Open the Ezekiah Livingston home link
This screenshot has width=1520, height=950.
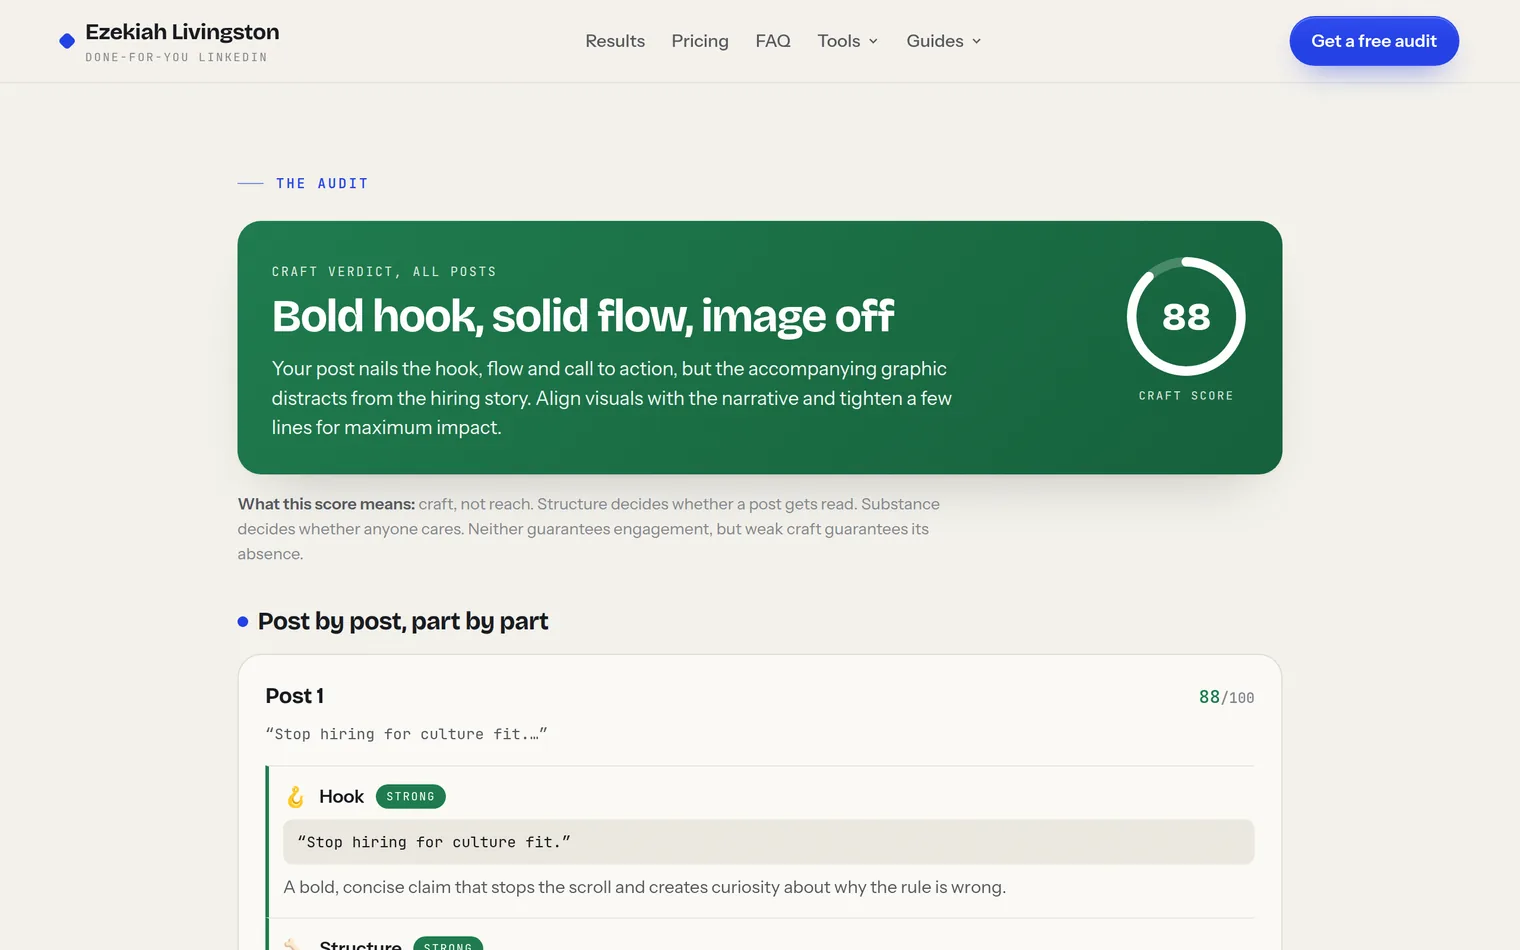(169, 42)
